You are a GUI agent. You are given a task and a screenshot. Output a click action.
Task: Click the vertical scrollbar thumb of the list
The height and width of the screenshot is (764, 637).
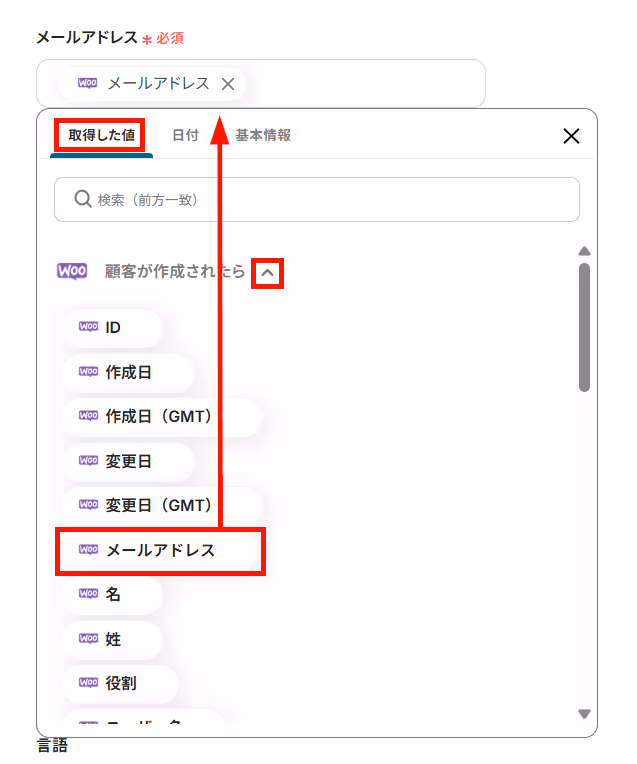click(x=584, y=327)
